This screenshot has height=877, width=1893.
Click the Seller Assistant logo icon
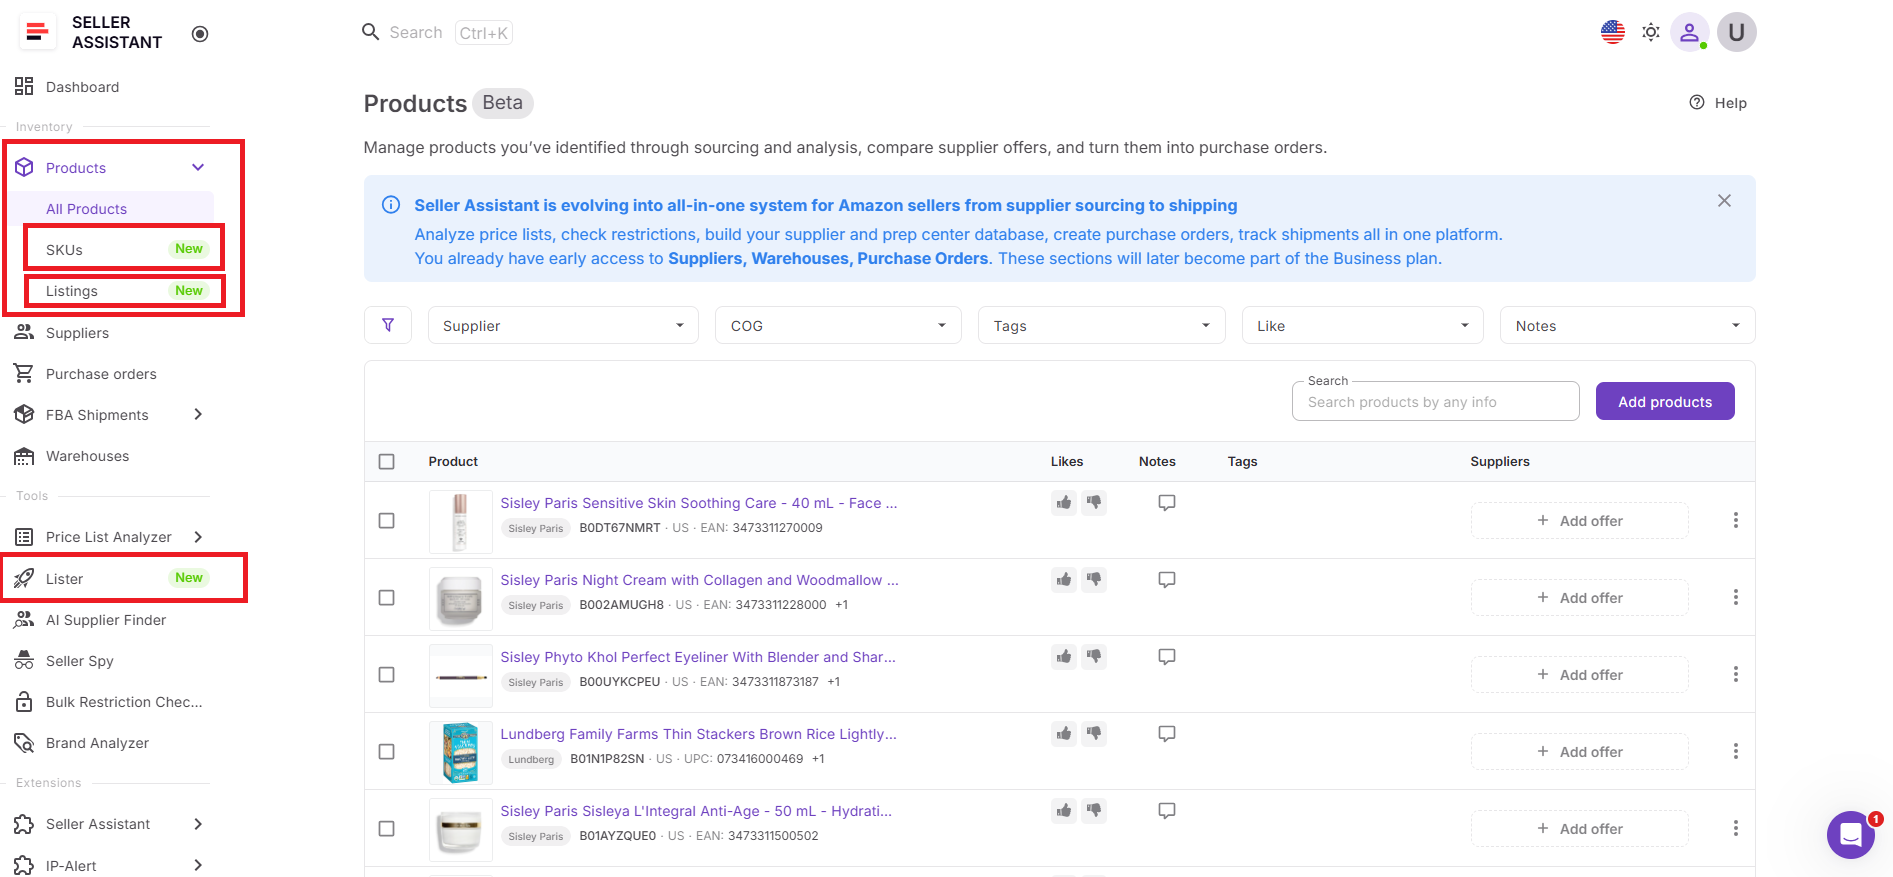tap(37, 32)
